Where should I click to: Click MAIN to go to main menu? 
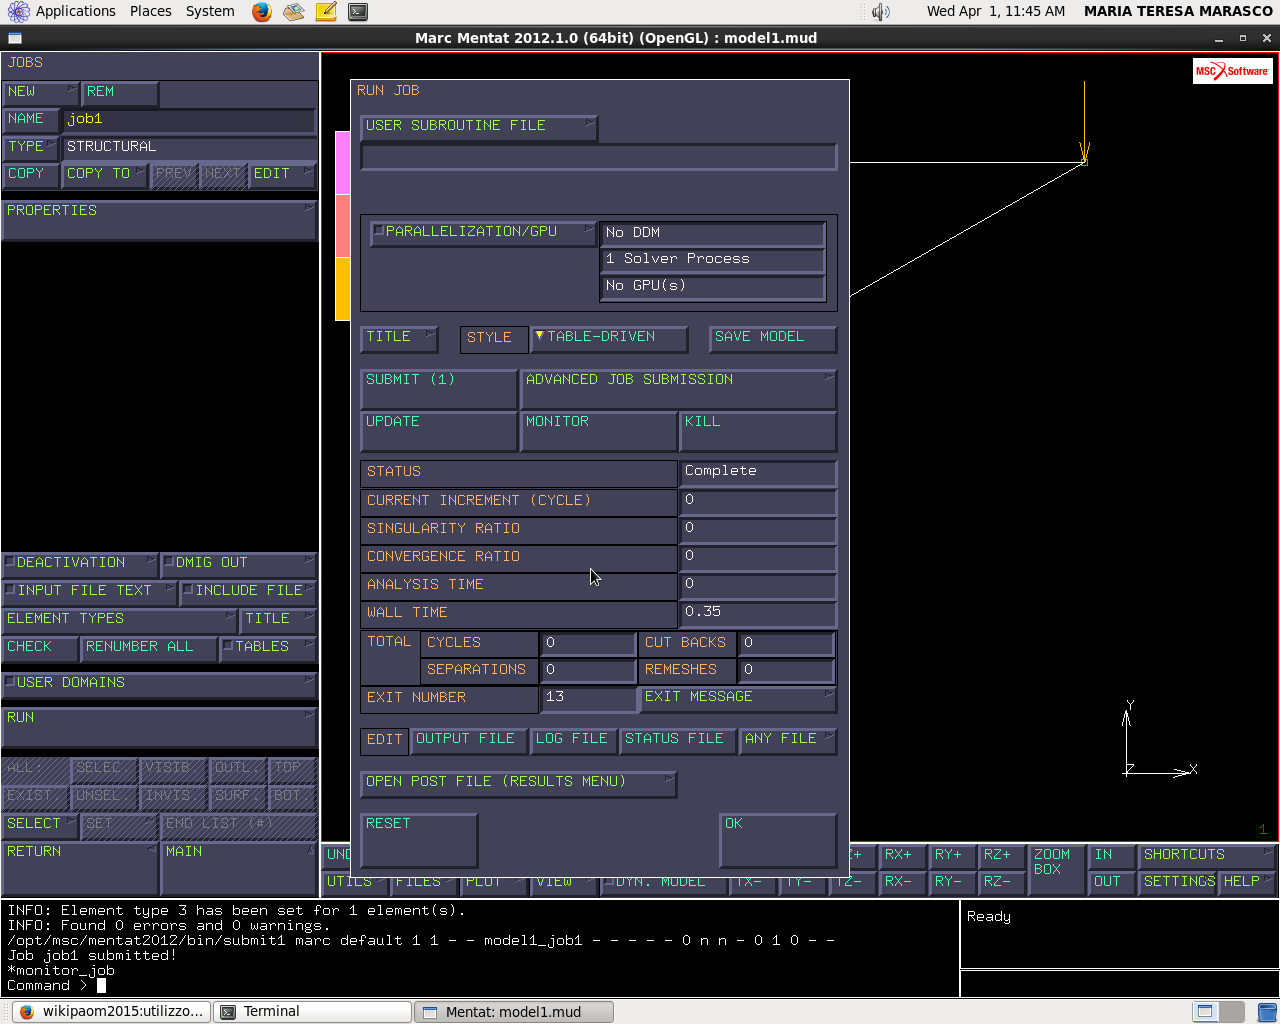pyautogui.click(x=239, y=868)
